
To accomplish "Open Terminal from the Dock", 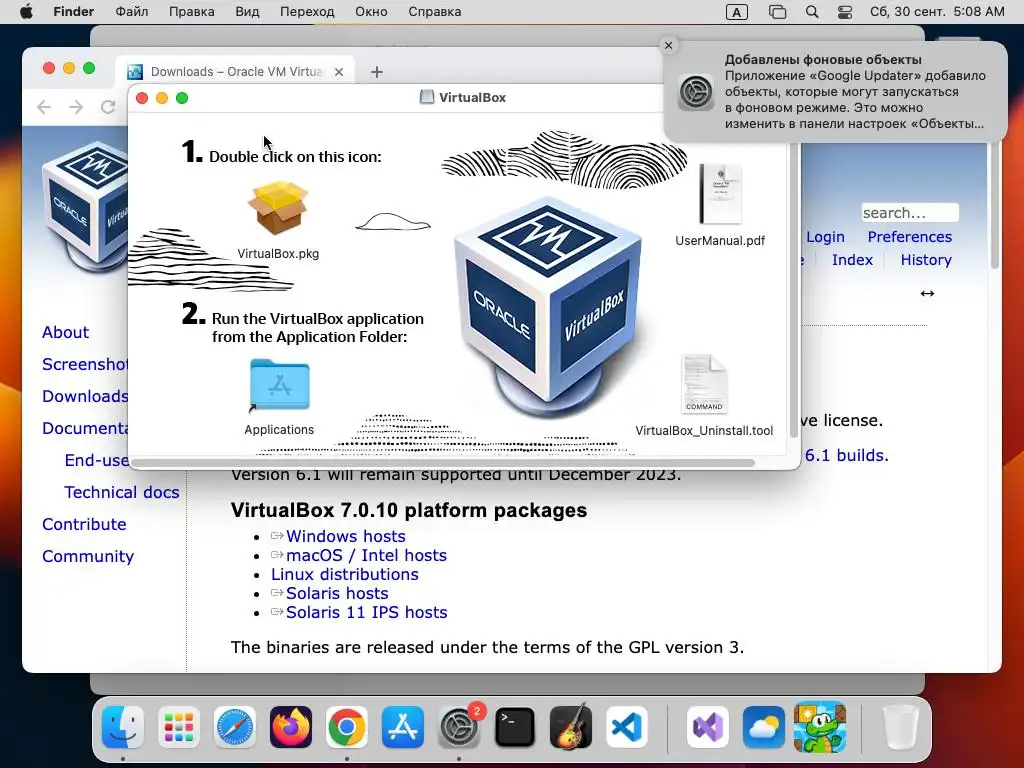I will pyautogui.click(x=515, y=727).
